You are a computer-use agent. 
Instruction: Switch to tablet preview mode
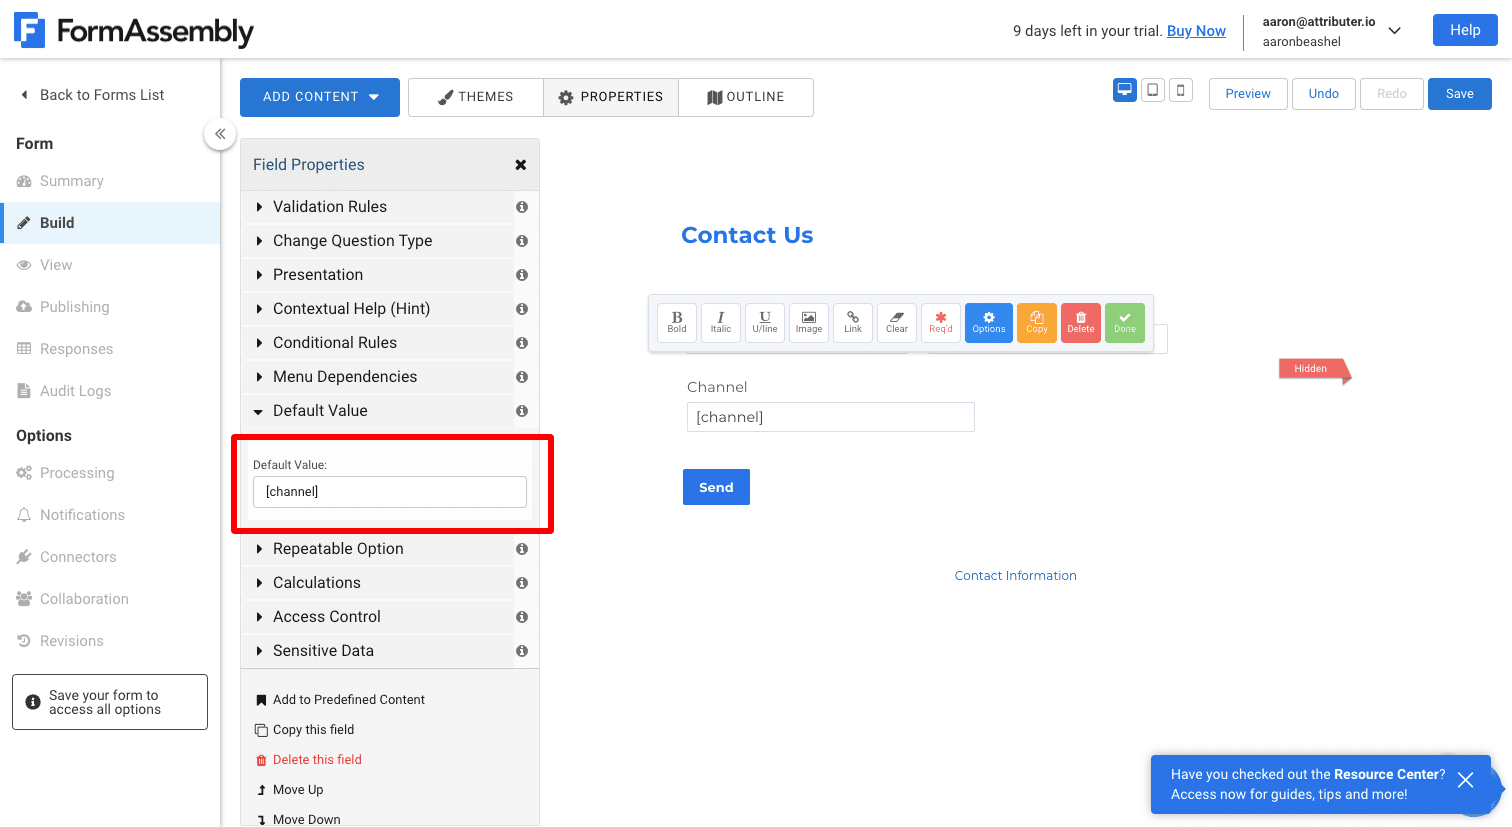1153,90
